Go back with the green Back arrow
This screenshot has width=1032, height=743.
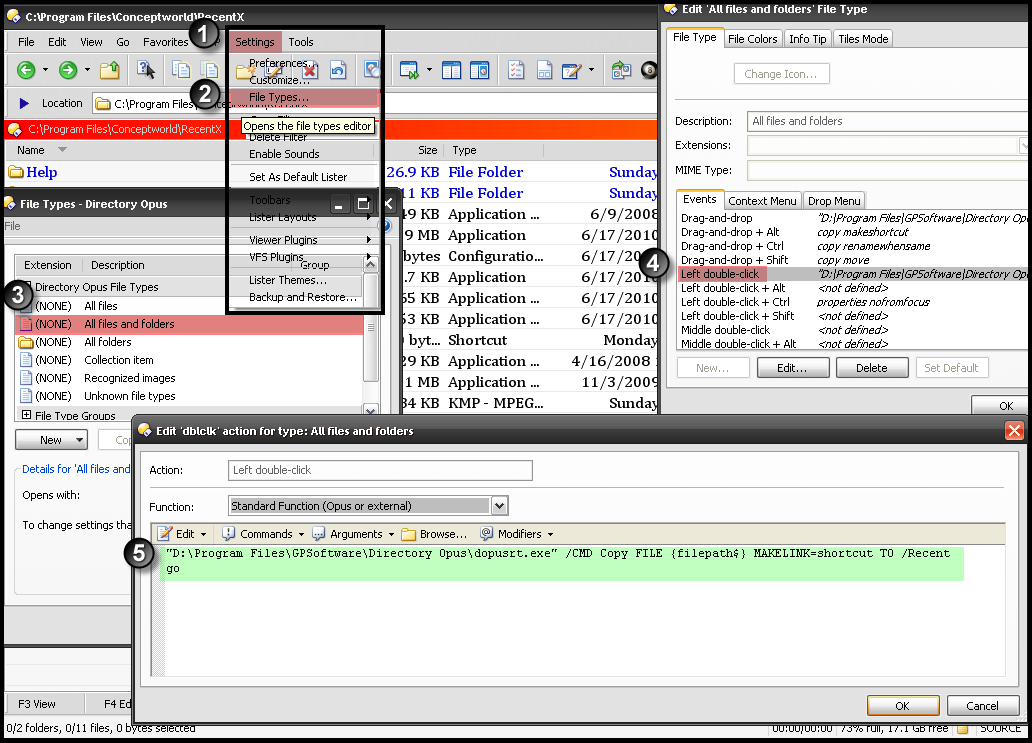click(26, 70)
